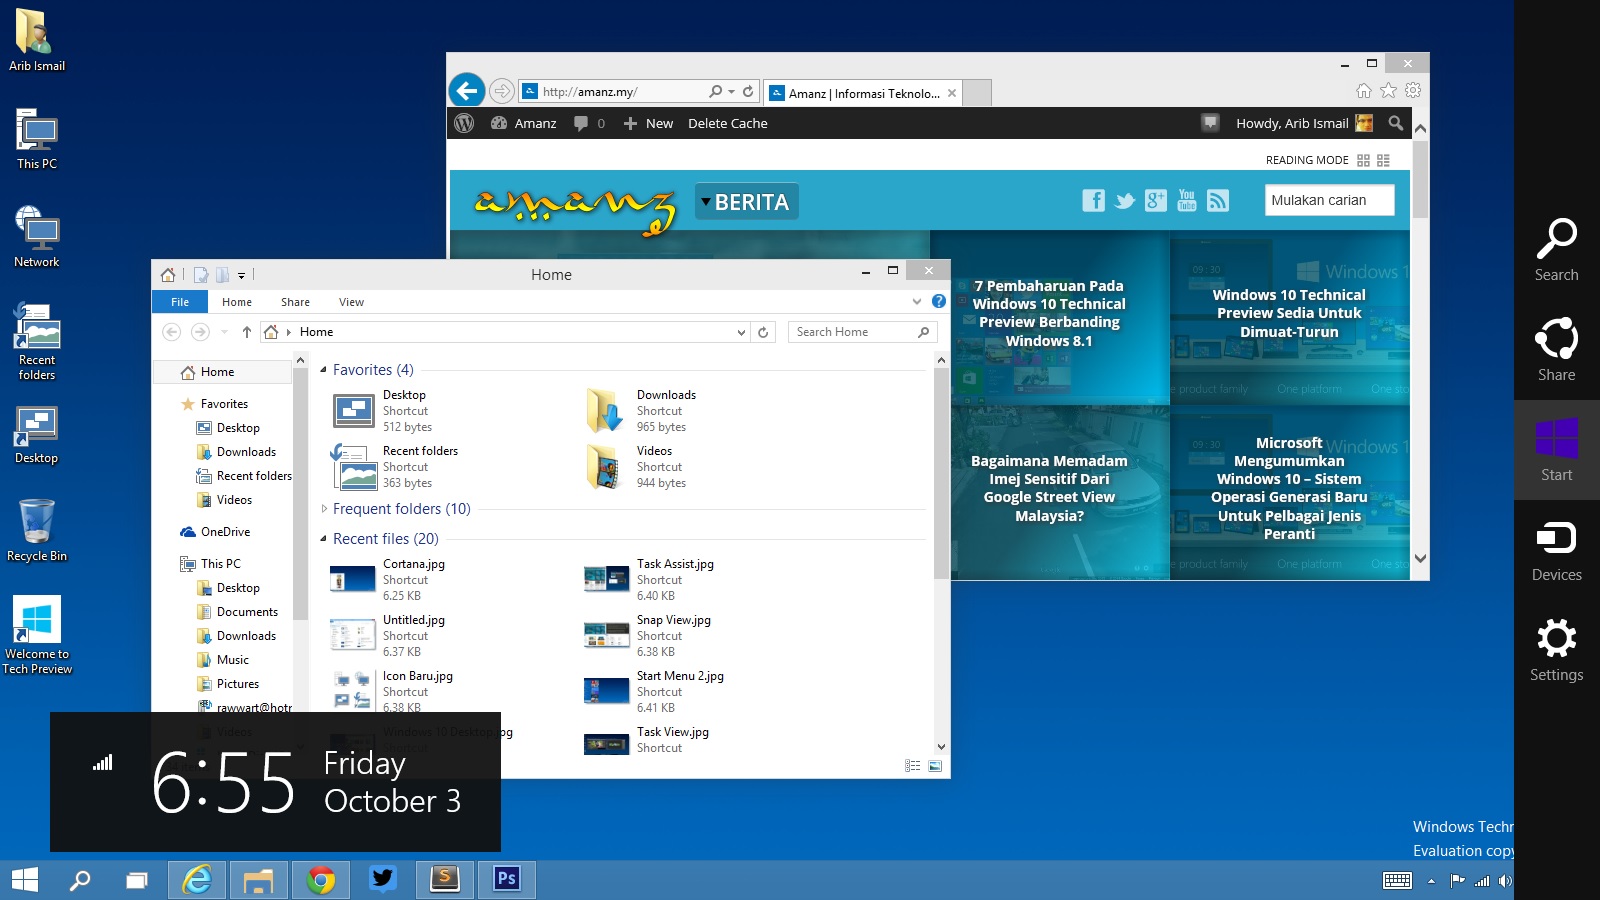Viewport: 1600px width, 900px height.
Task: Open Twitter app on taskbar
Action: point(383,880)
